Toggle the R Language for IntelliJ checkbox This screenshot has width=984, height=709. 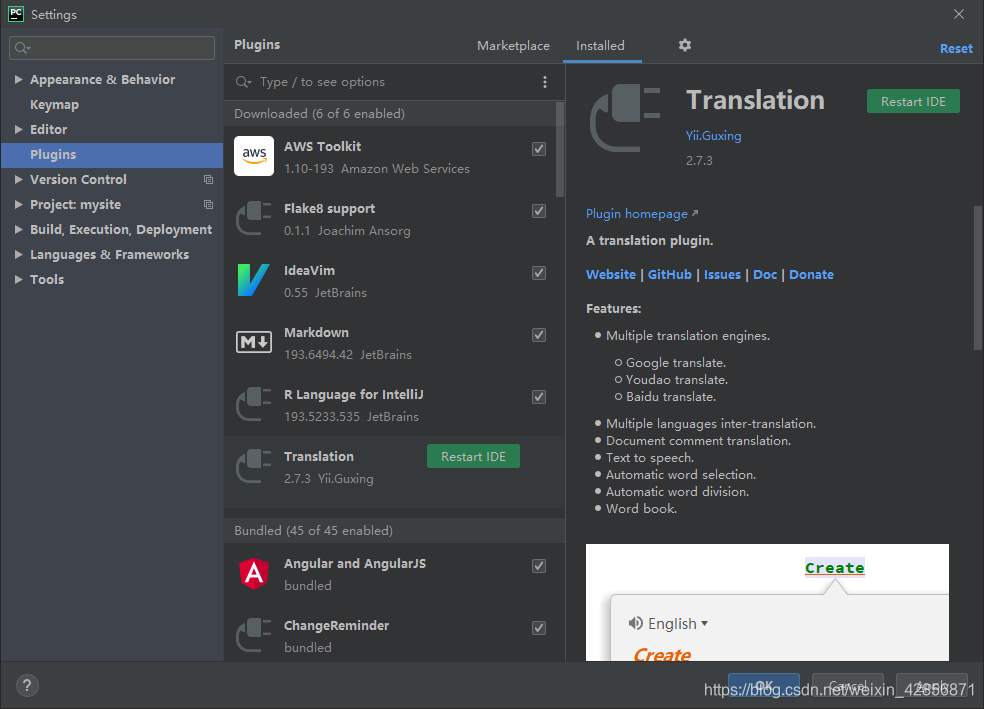(539, 397)
